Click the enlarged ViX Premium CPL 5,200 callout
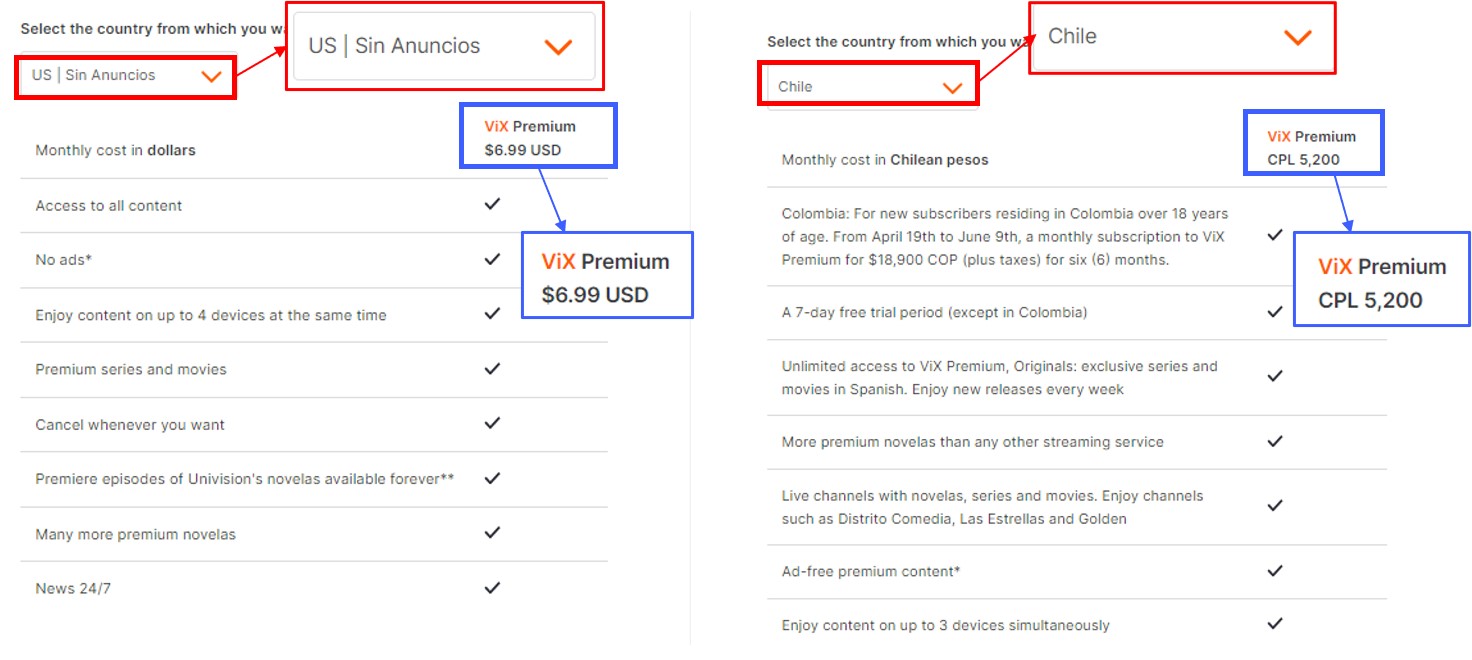The width and height of the screenshot is (1472, 660). pyautogui.click(x=1381, y=282)
